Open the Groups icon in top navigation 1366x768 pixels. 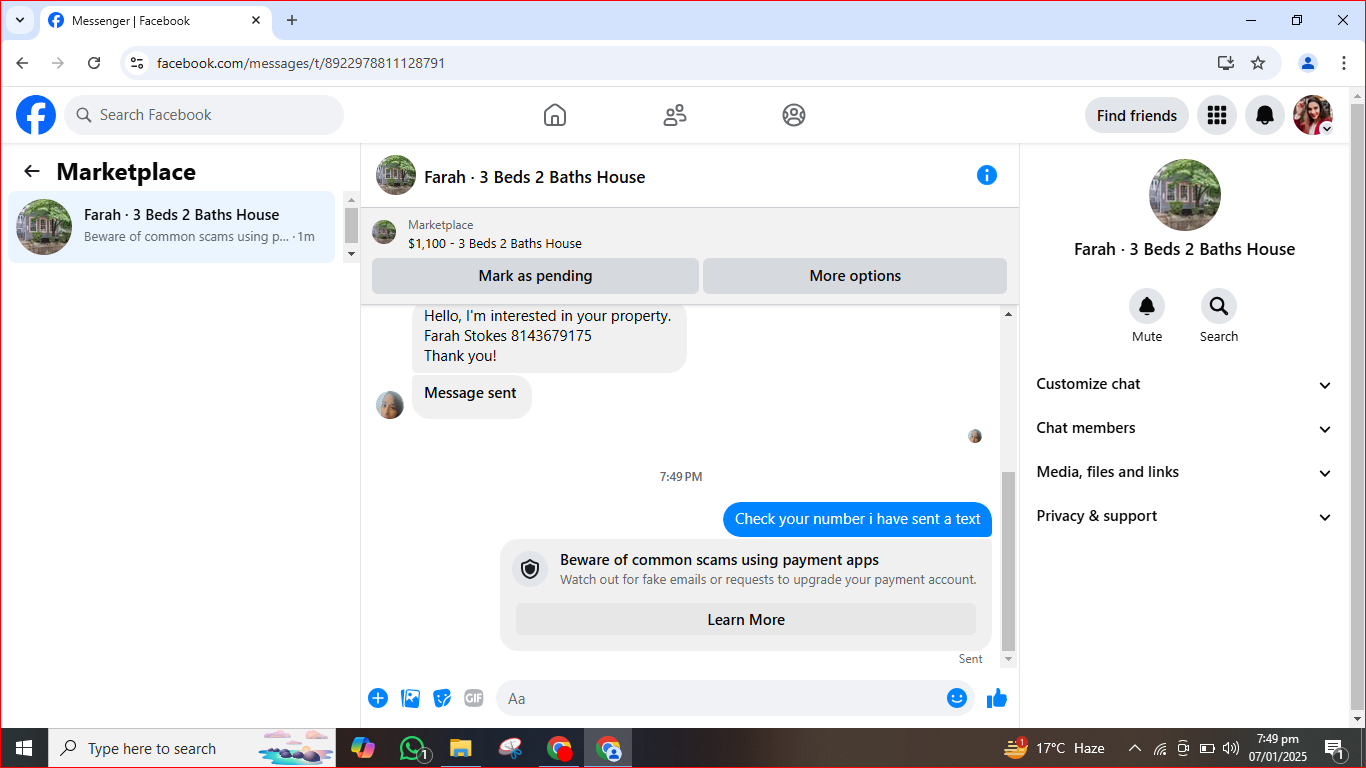(794, 115)
